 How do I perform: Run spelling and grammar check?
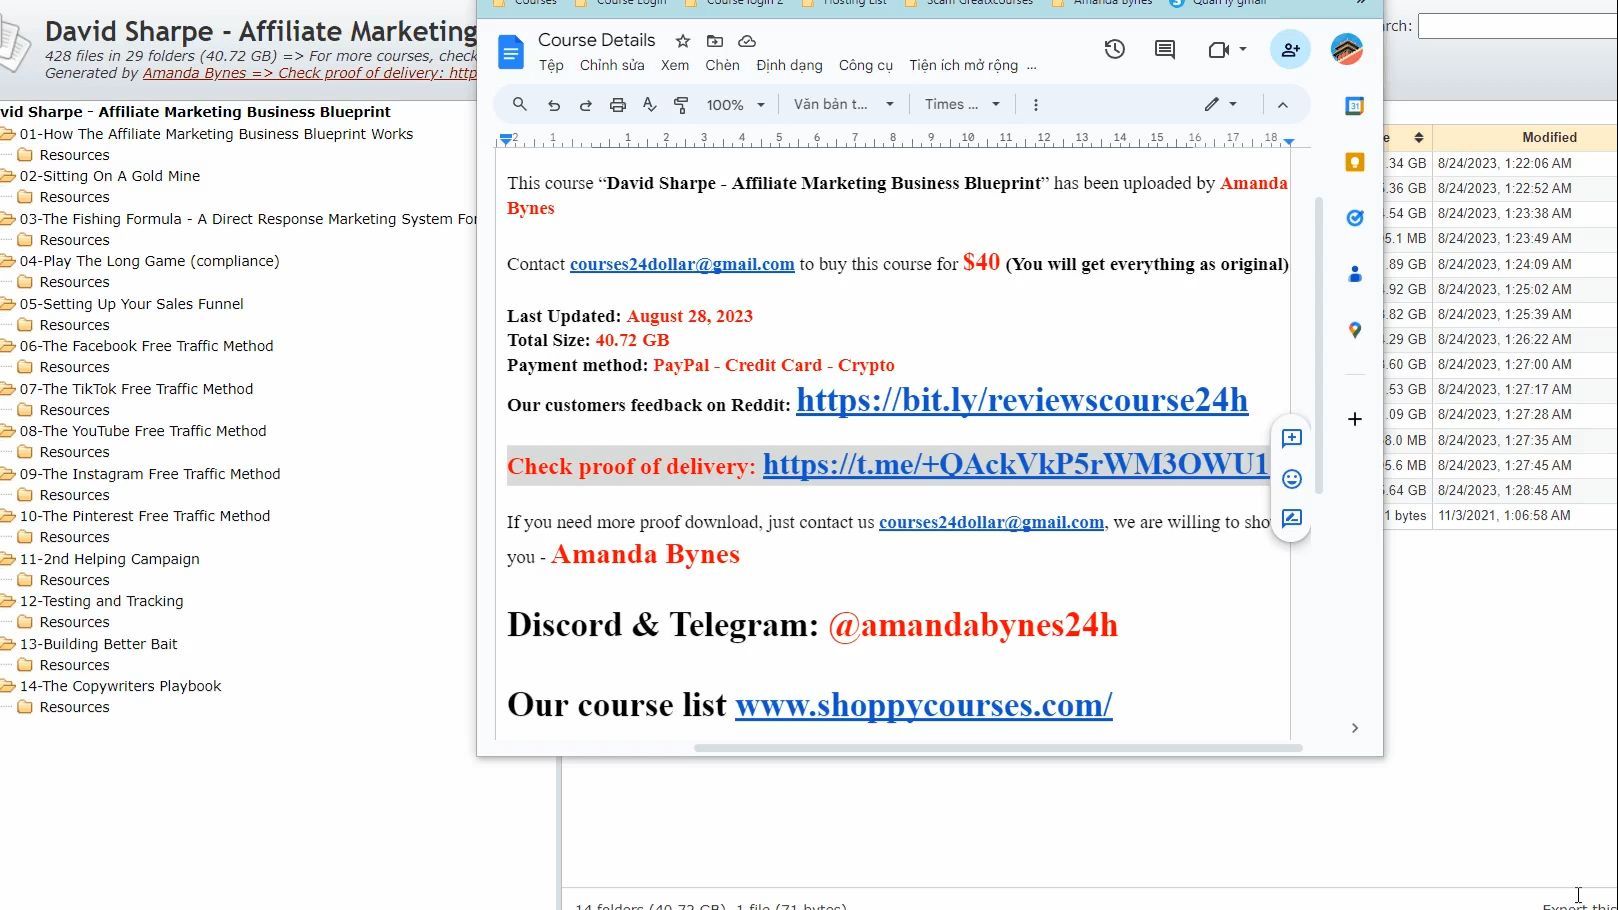point(650,104)
